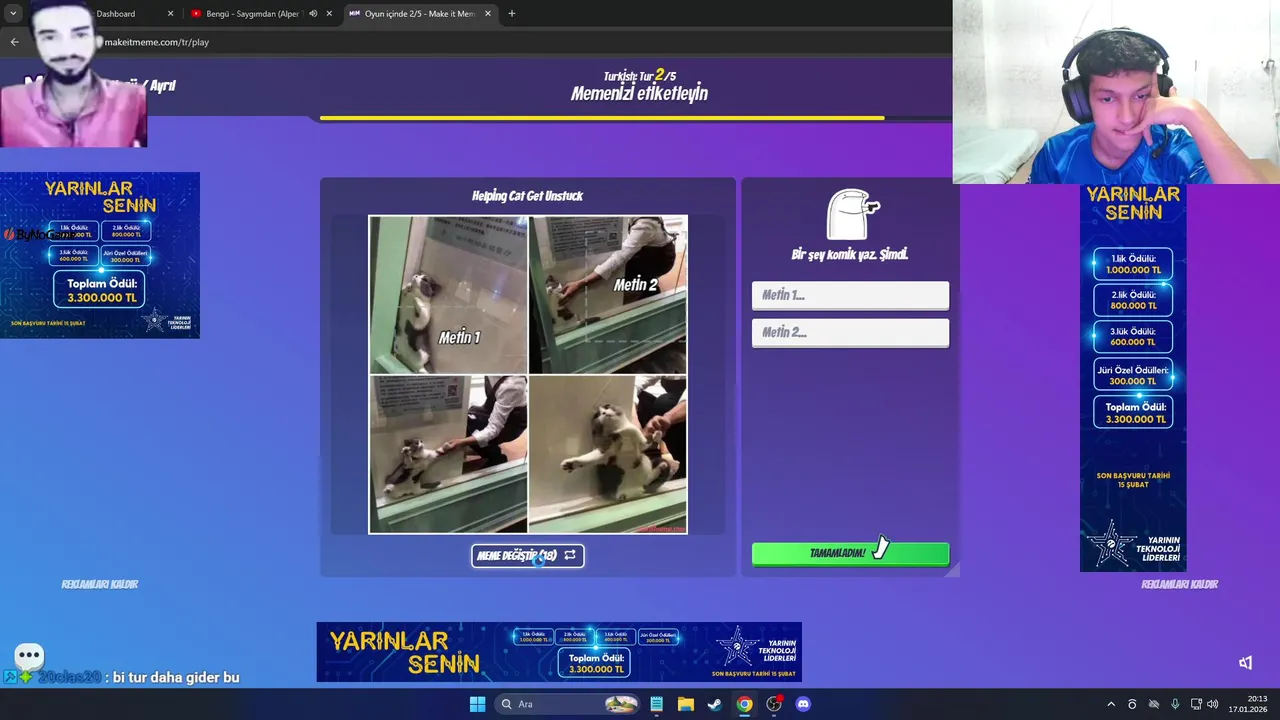Open the Notepad taskbar icon
This screenshot has width=1280, height=720.
coord(656,704)
